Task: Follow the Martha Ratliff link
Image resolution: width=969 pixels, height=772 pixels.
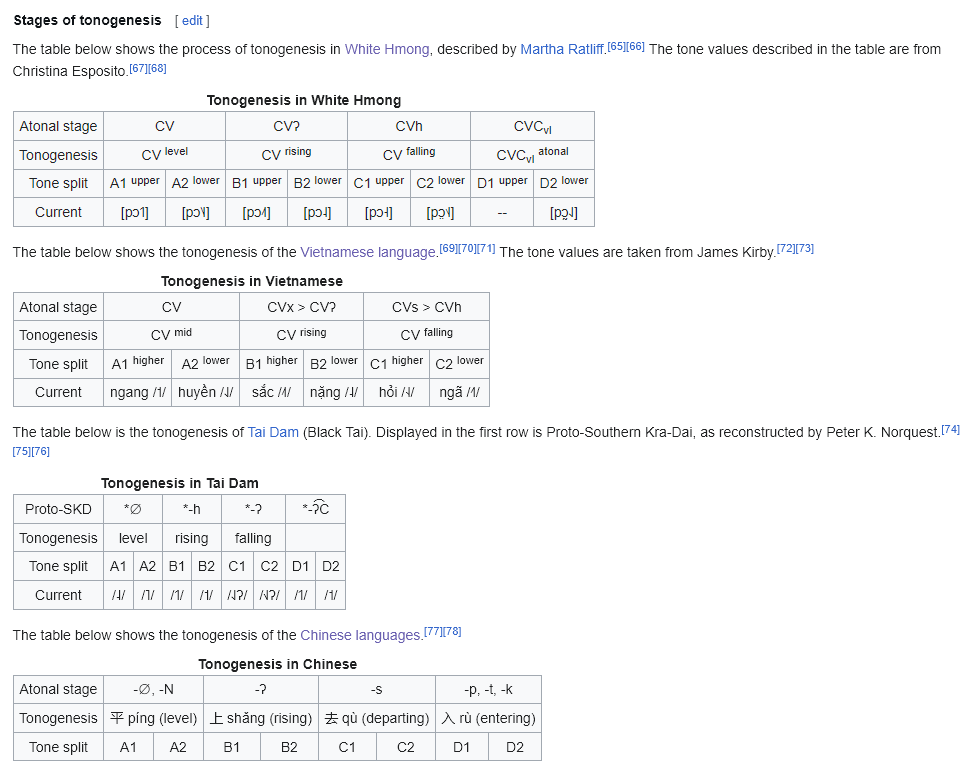Action: coord(562,49)
